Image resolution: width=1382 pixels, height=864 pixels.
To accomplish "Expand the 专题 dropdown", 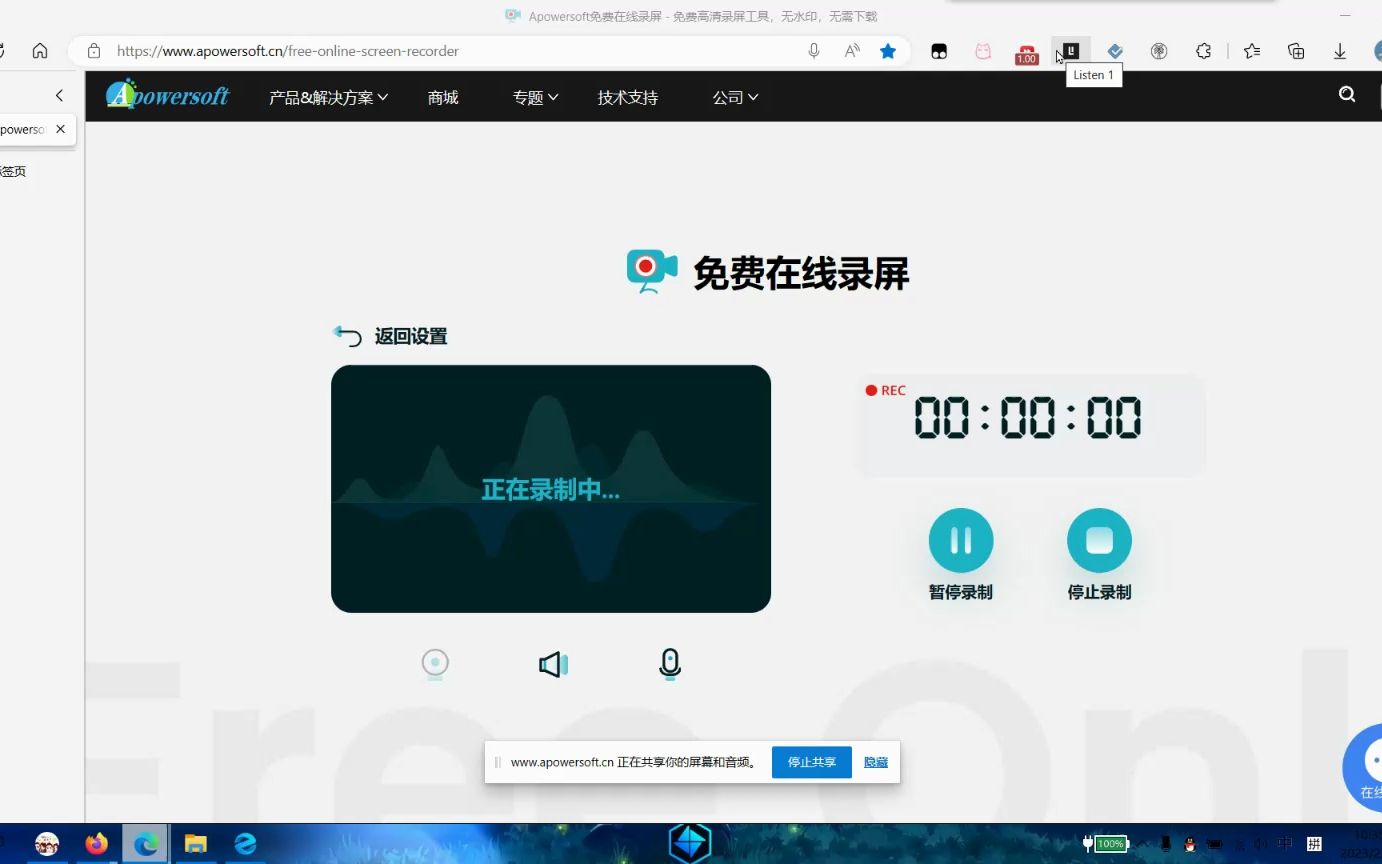I will (x=535, y=98).
